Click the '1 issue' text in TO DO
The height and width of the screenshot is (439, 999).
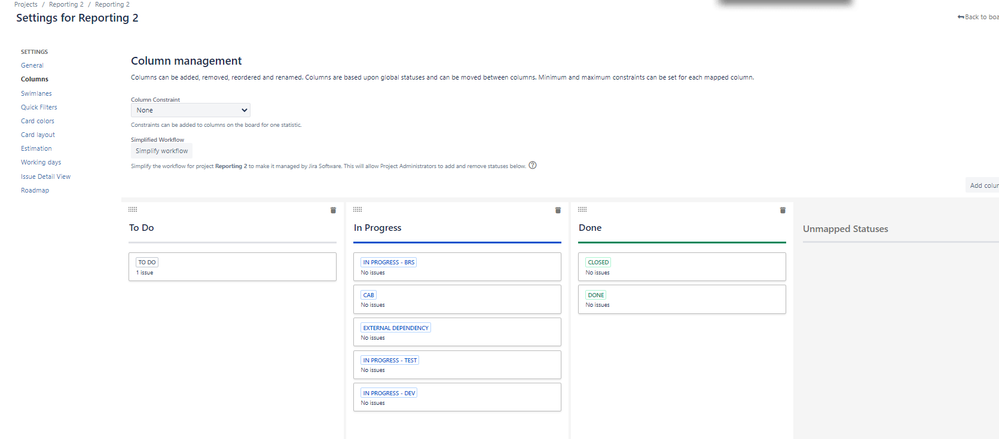click(145, 273)
